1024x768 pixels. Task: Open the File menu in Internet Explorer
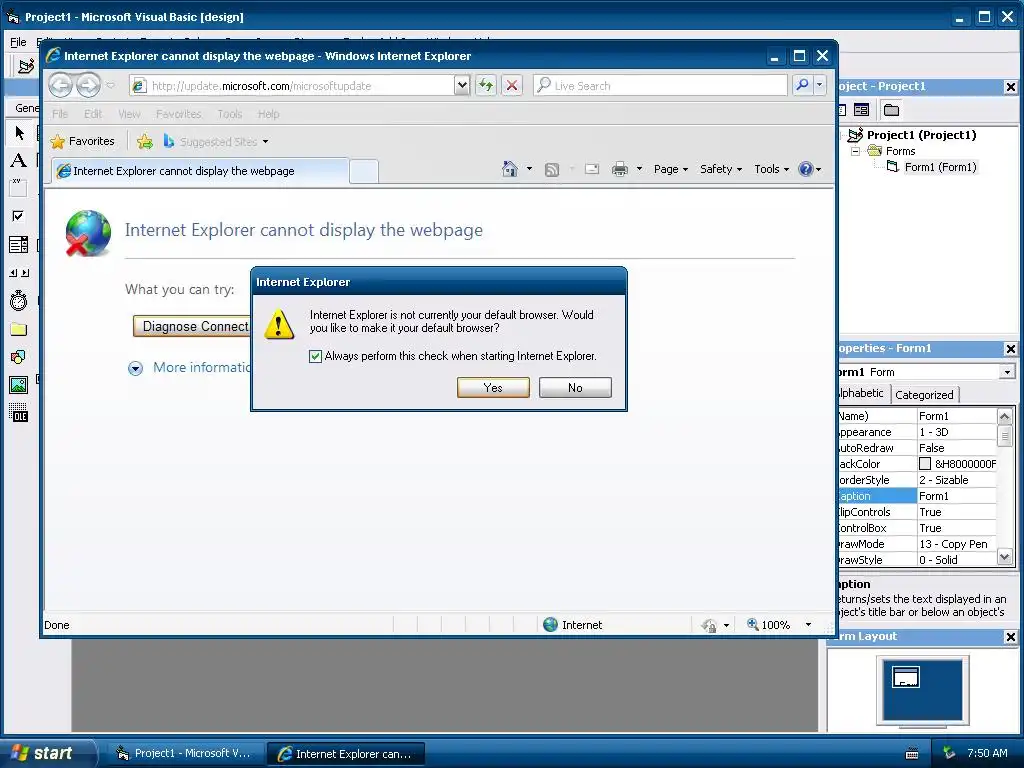60,114
